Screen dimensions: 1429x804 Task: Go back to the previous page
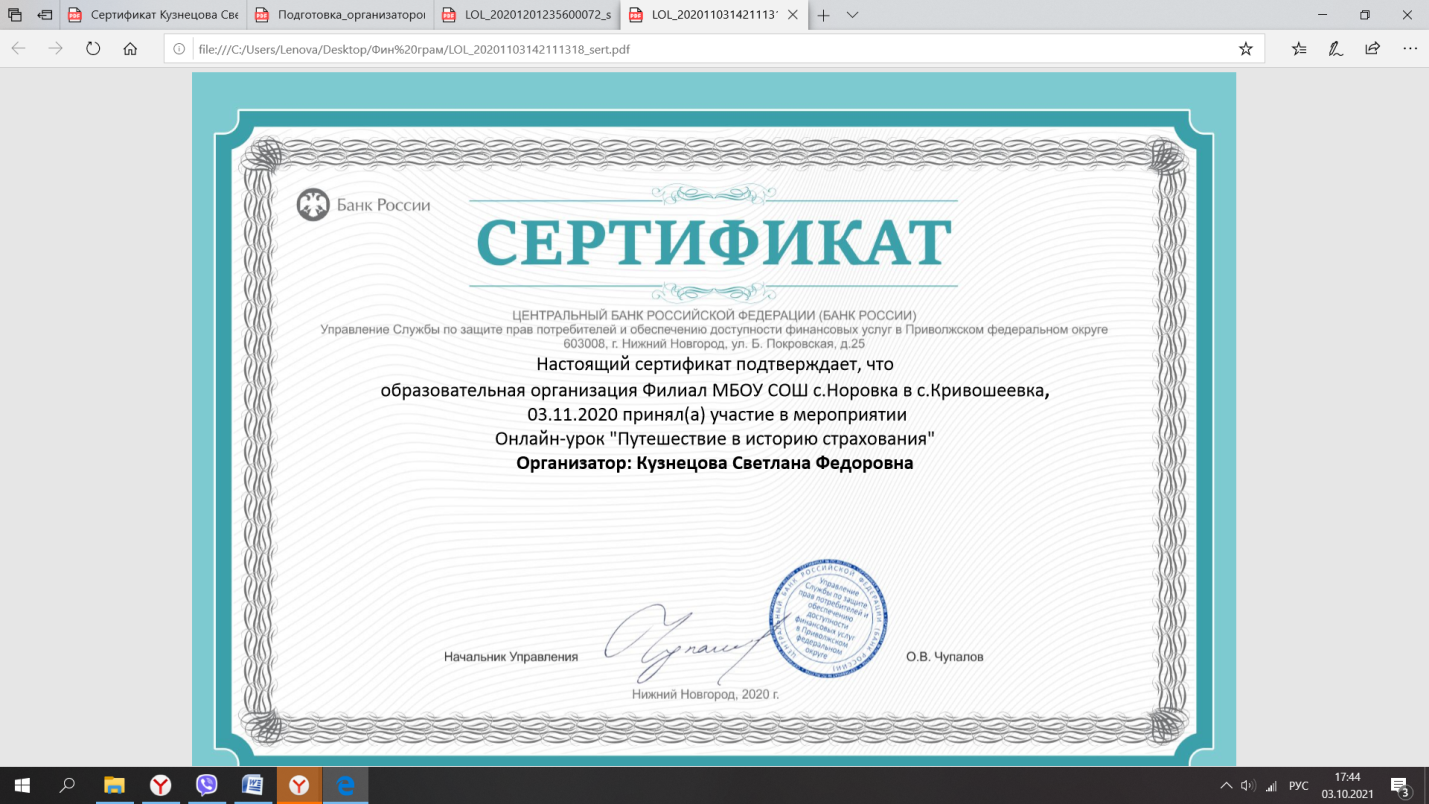18,48
